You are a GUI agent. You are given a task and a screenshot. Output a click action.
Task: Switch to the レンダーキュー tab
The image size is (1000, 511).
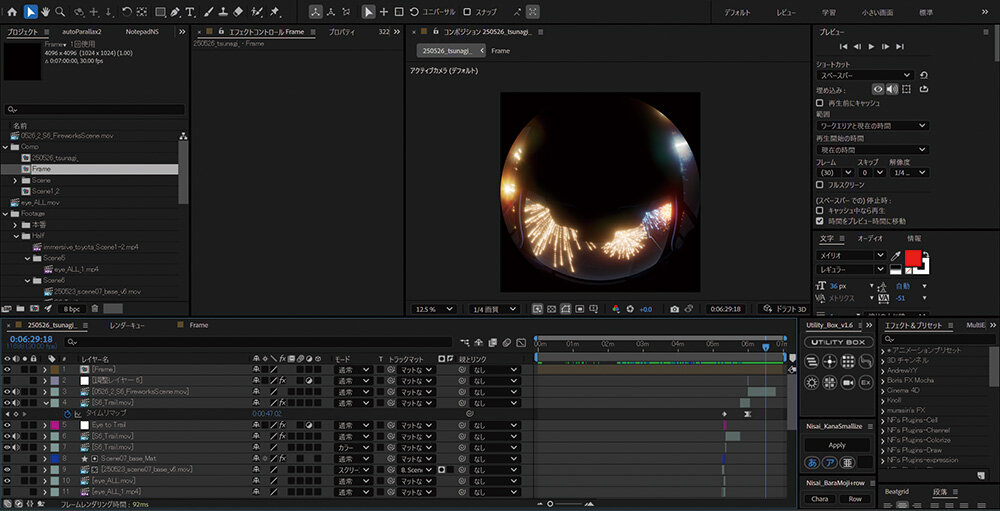127,325
